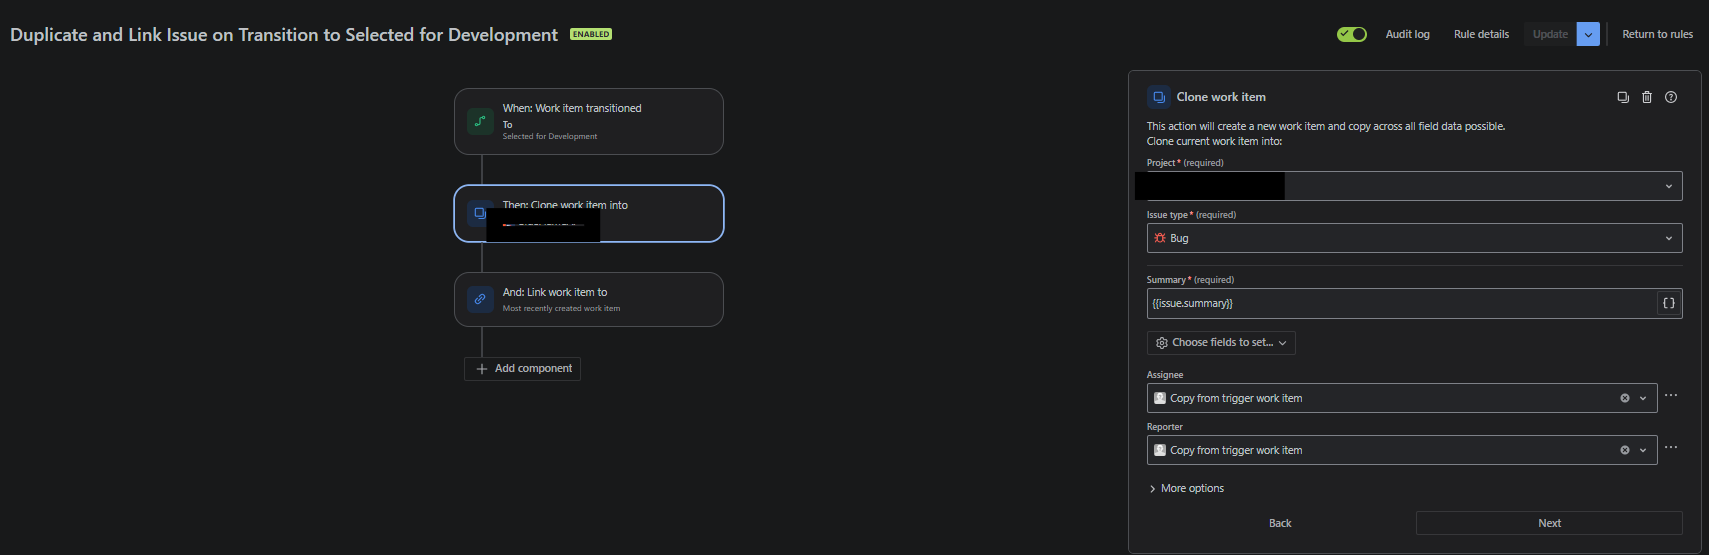Click the transition trigger icon
The image size is (1709, 555).
tap(480, 121)
